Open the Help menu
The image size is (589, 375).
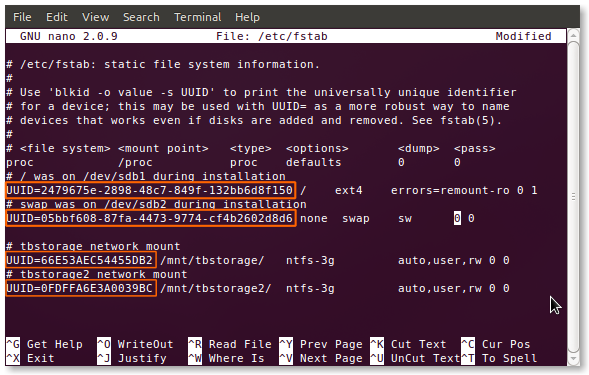tap(247, 17)
